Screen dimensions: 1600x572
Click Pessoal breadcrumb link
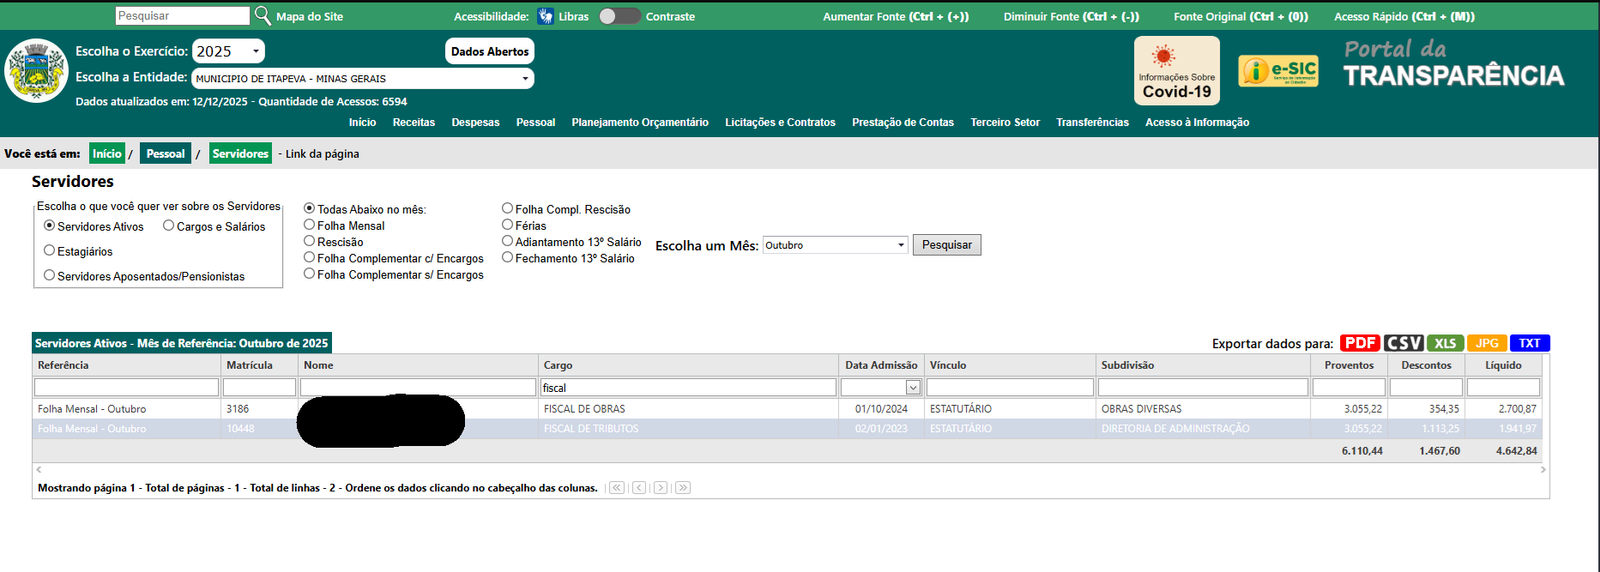[x=165, y=153]
